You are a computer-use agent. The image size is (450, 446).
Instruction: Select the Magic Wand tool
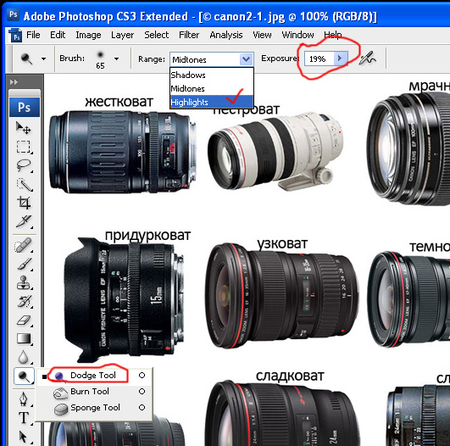click(x=24, y=184)
